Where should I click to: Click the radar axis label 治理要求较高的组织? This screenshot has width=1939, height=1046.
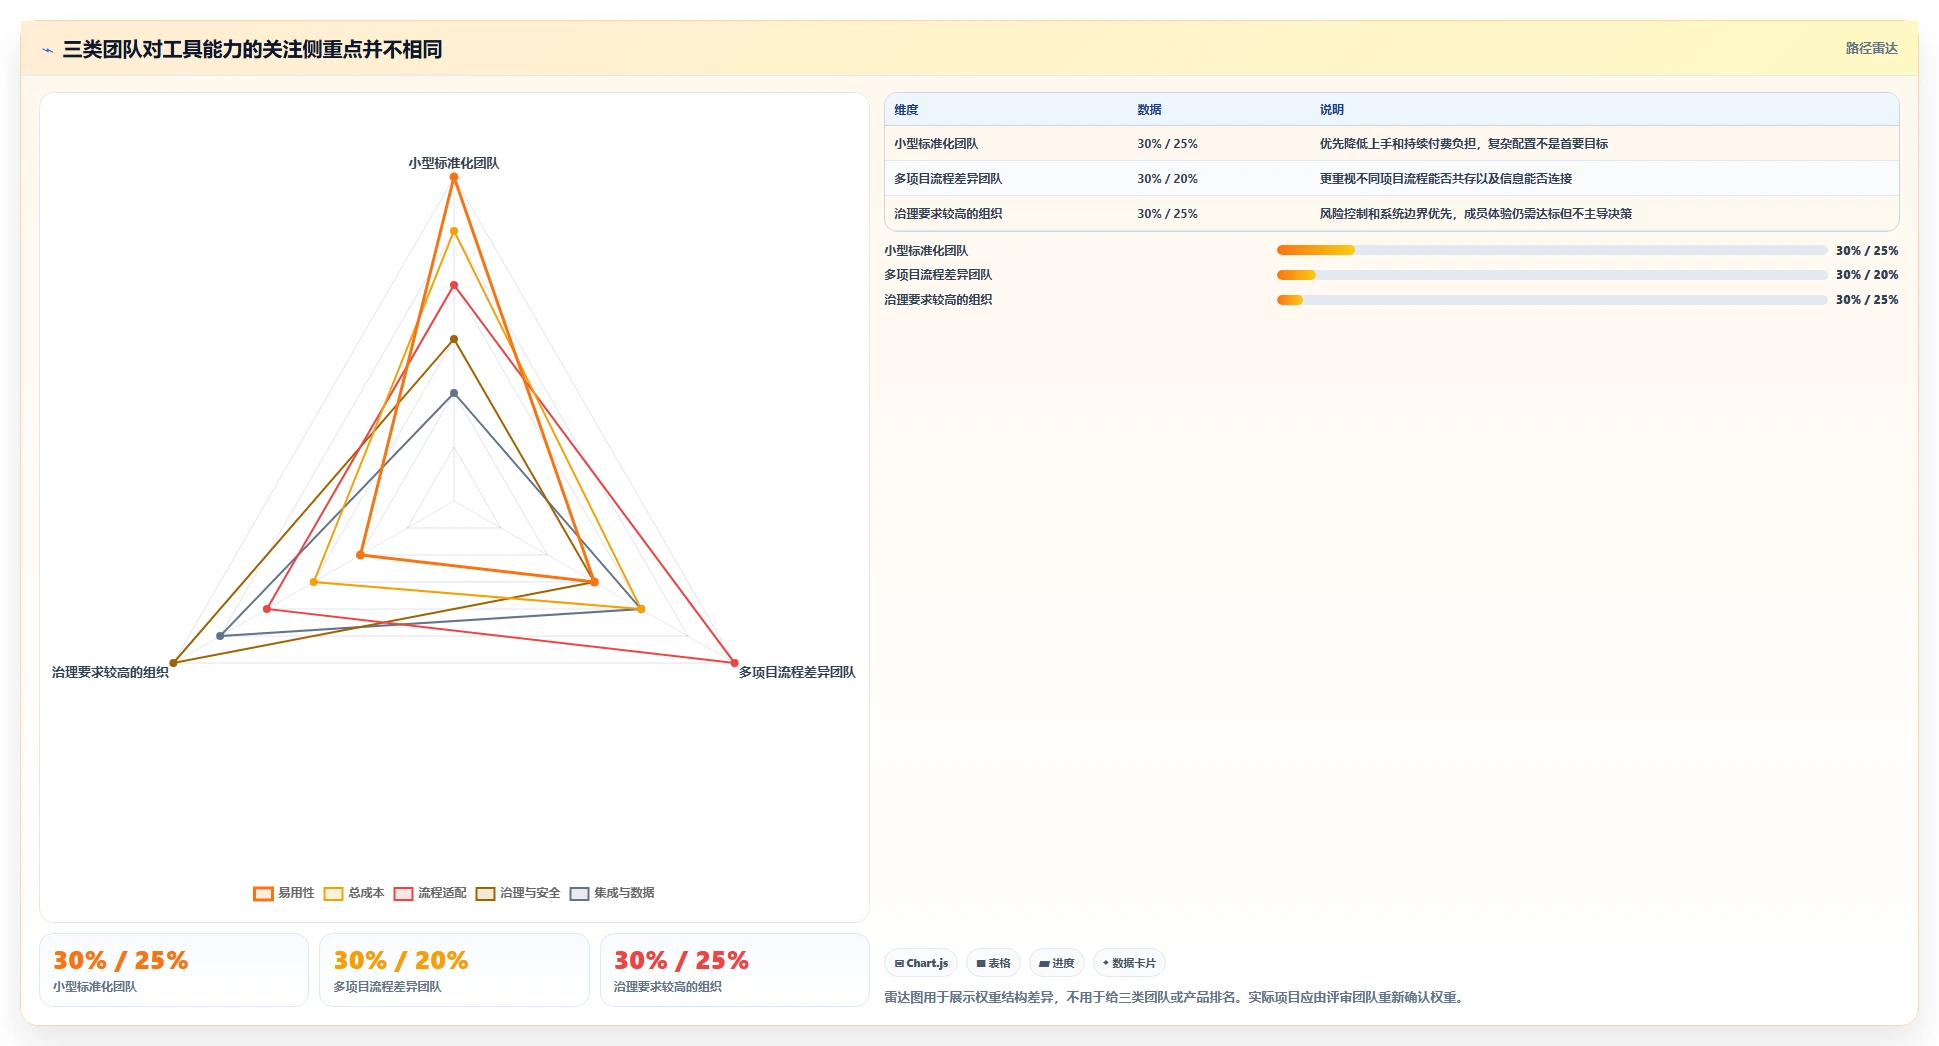pyautogui.click(x=110, y=672)
